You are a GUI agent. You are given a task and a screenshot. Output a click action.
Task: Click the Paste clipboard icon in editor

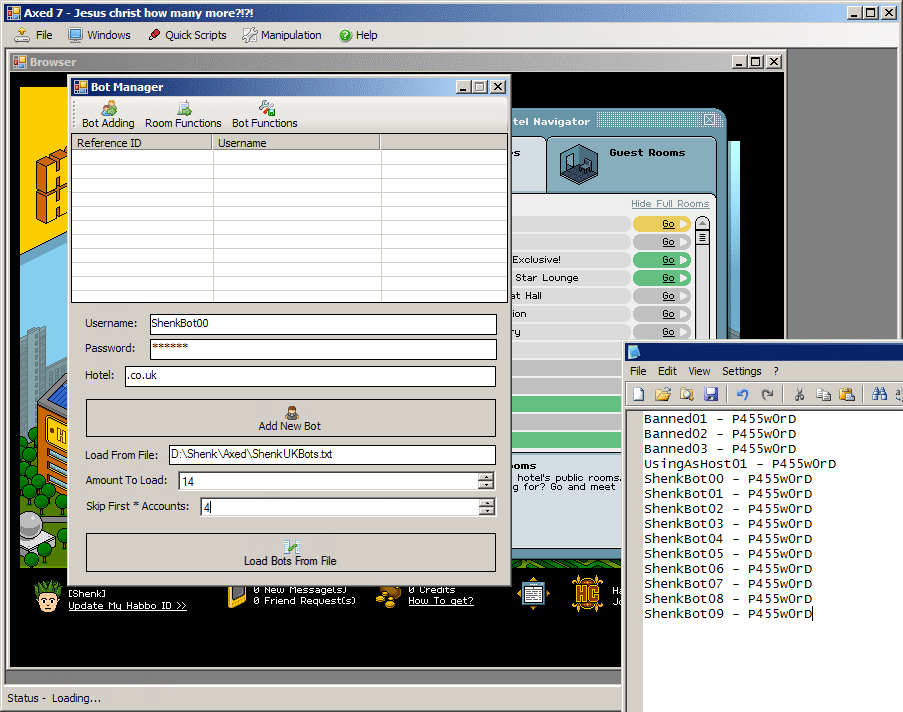(847, 395)
